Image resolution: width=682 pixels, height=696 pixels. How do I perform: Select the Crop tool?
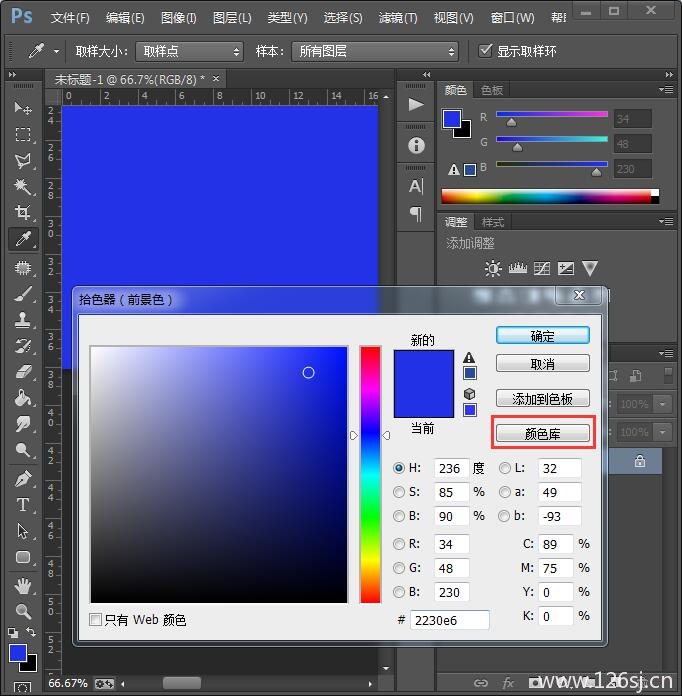point(23,212)
